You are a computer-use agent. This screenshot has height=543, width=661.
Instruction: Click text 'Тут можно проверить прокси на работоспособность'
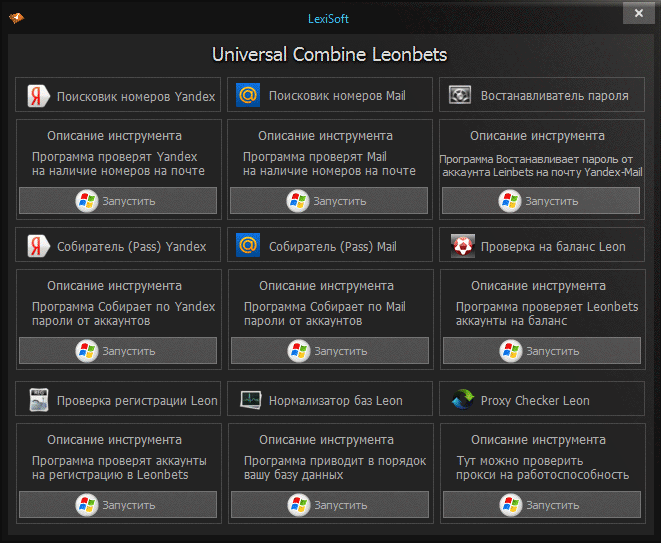543,468
